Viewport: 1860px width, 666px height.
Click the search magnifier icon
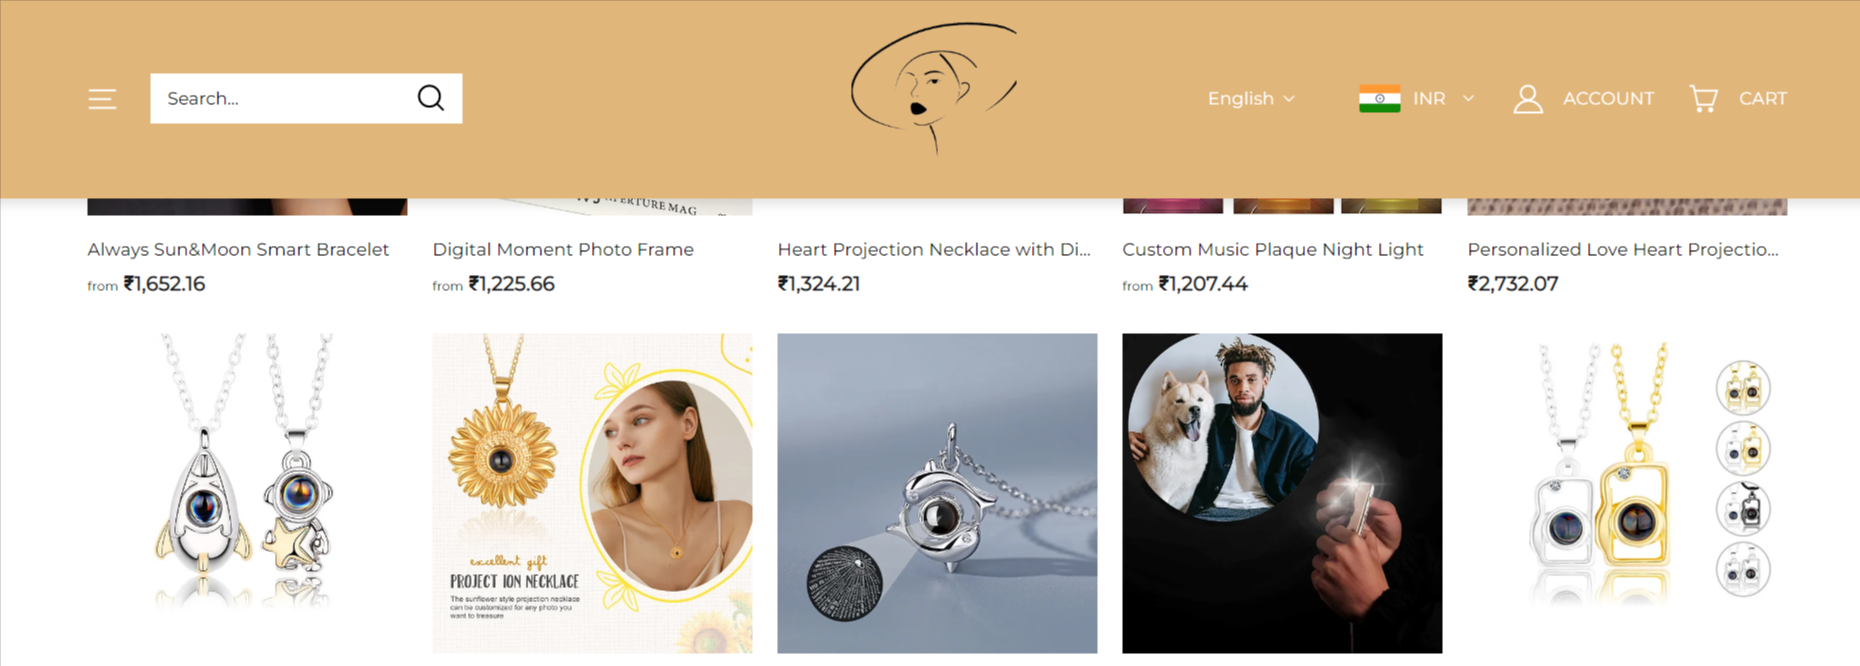431,98
